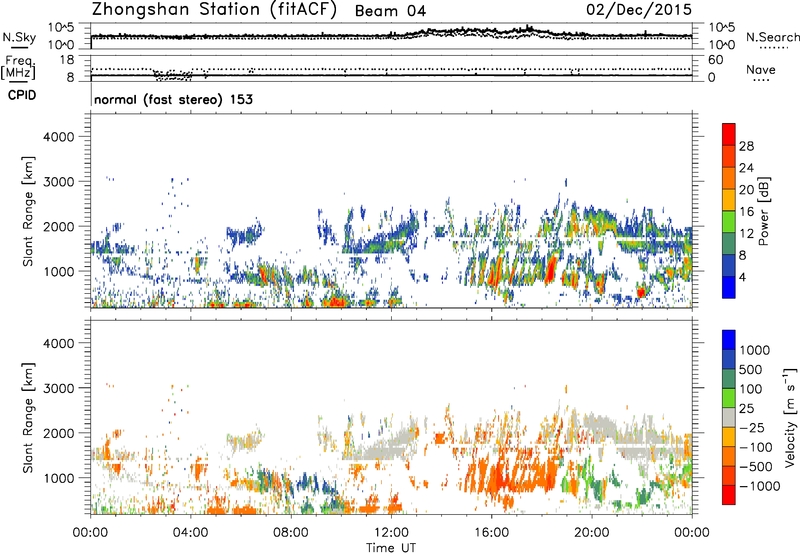Click the '16' power color bar label
The height and width of the screenshot is (554, 800).
coord(746,212)
